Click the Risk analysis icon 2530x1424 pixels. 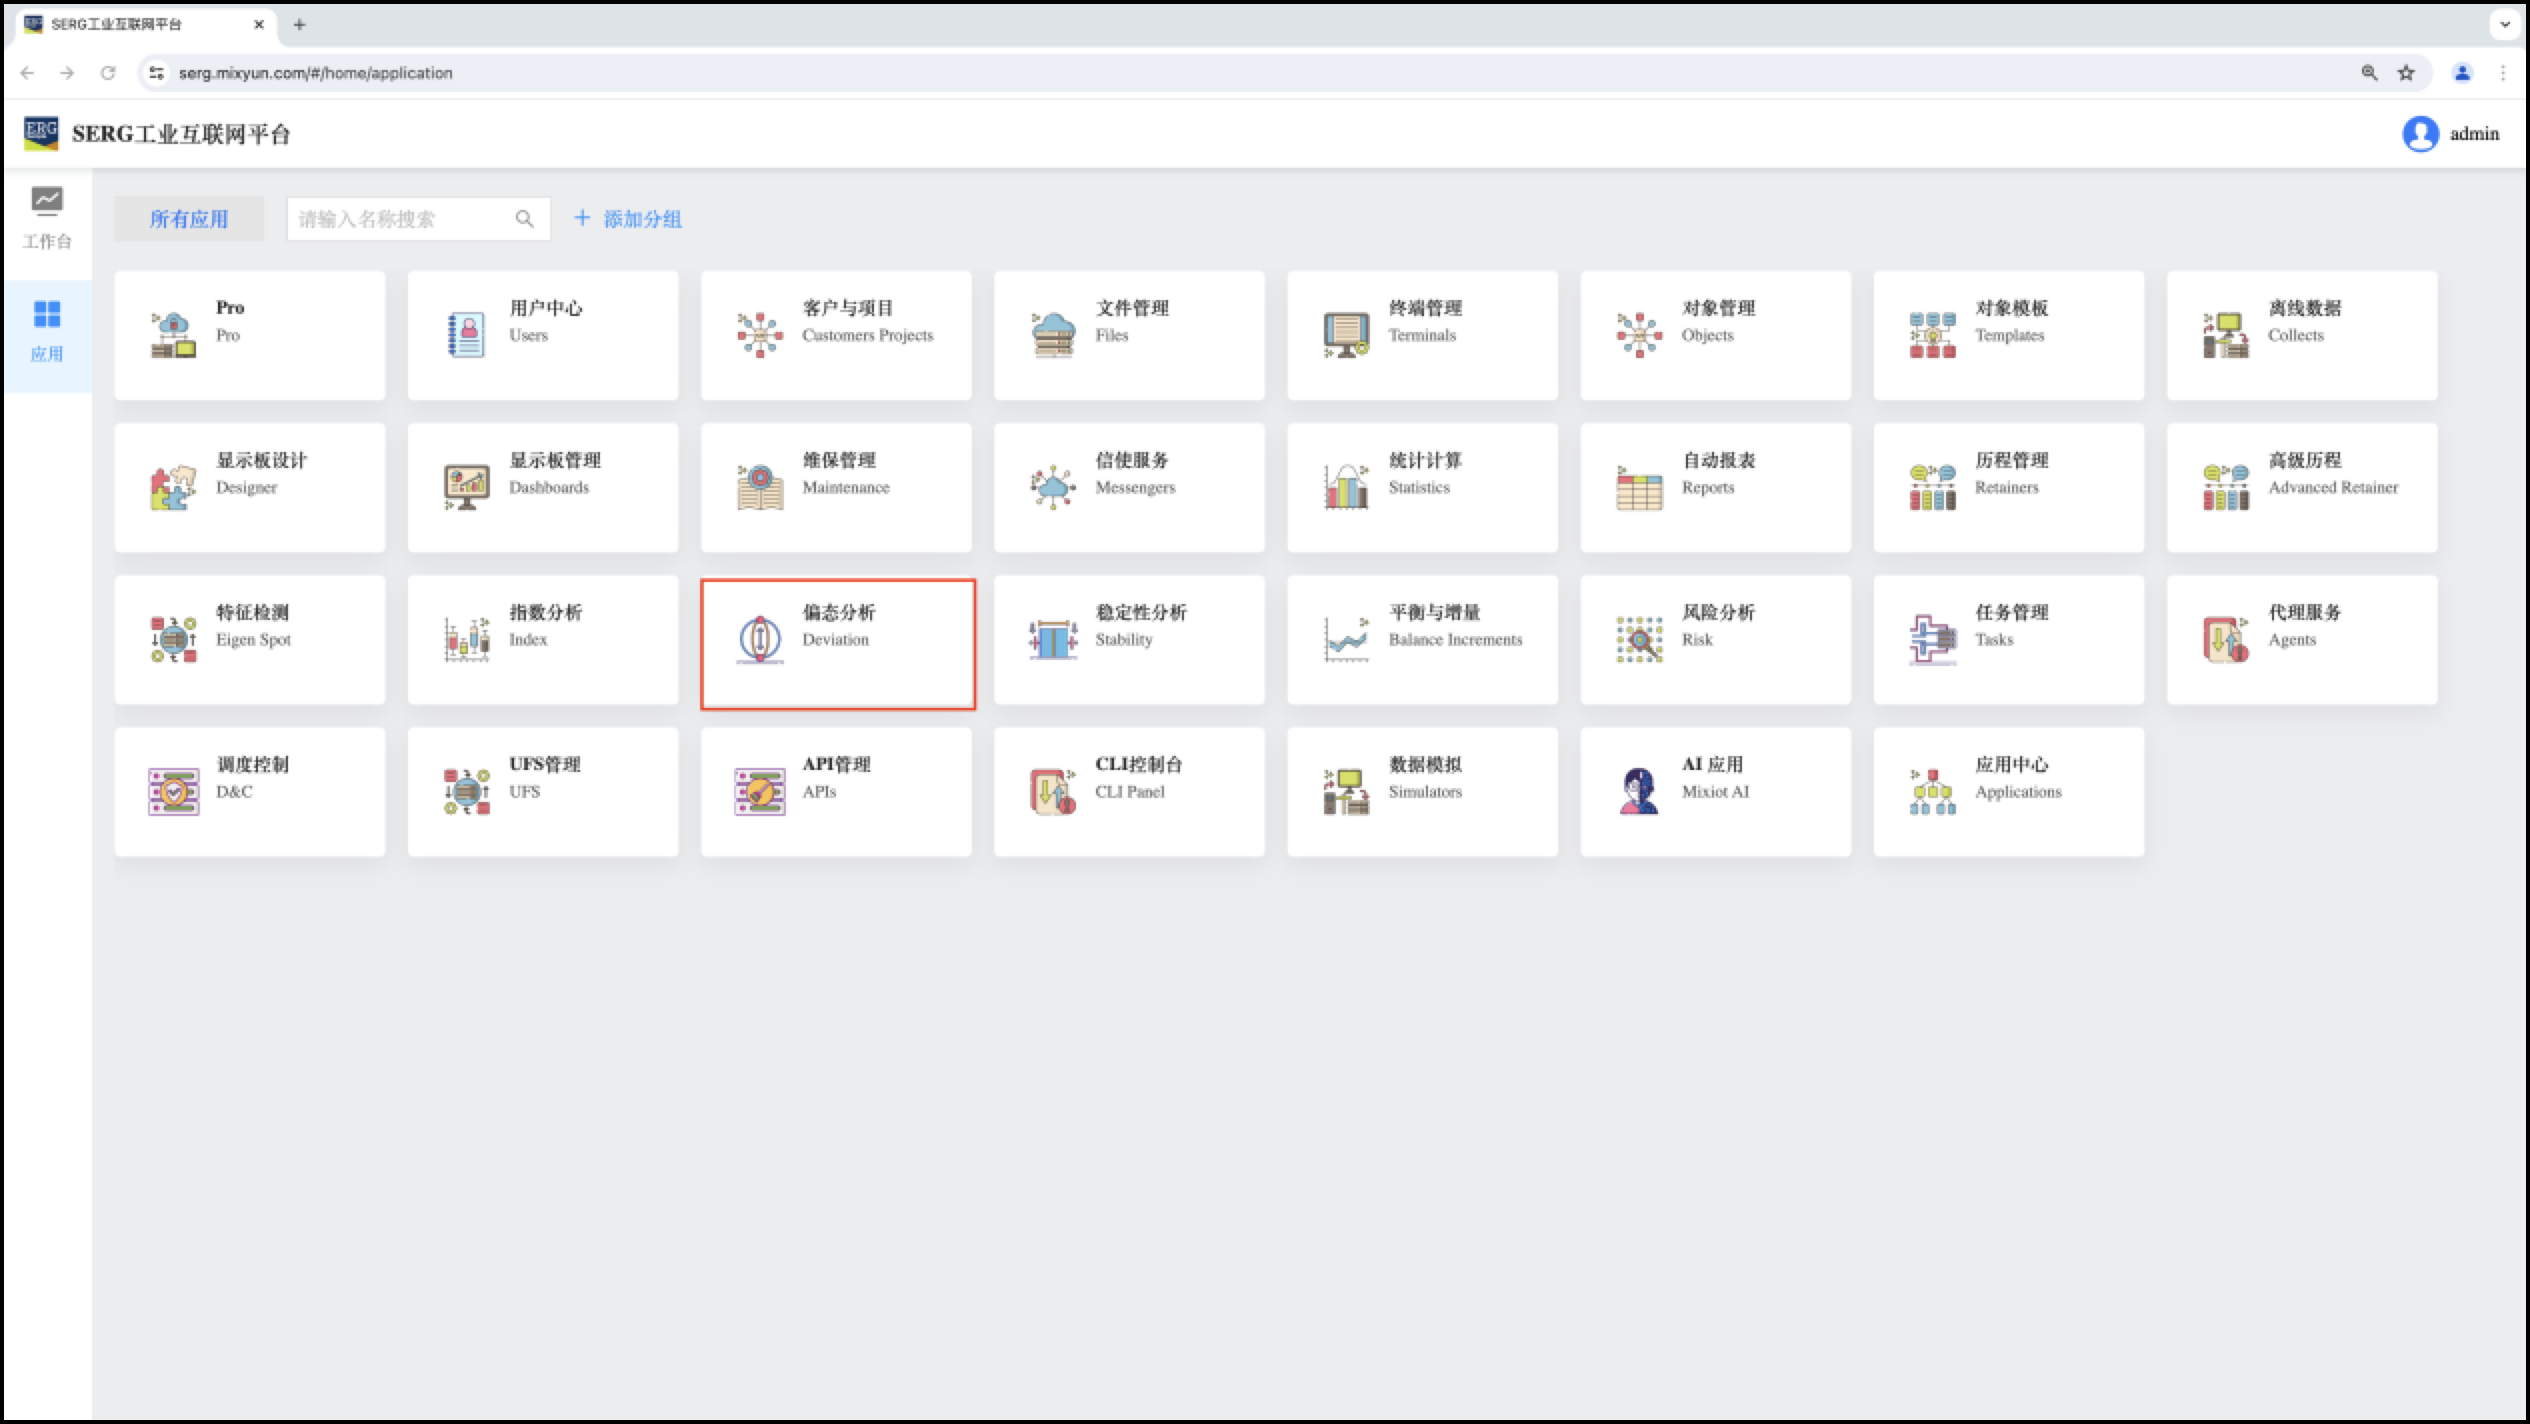(1638, 640)
